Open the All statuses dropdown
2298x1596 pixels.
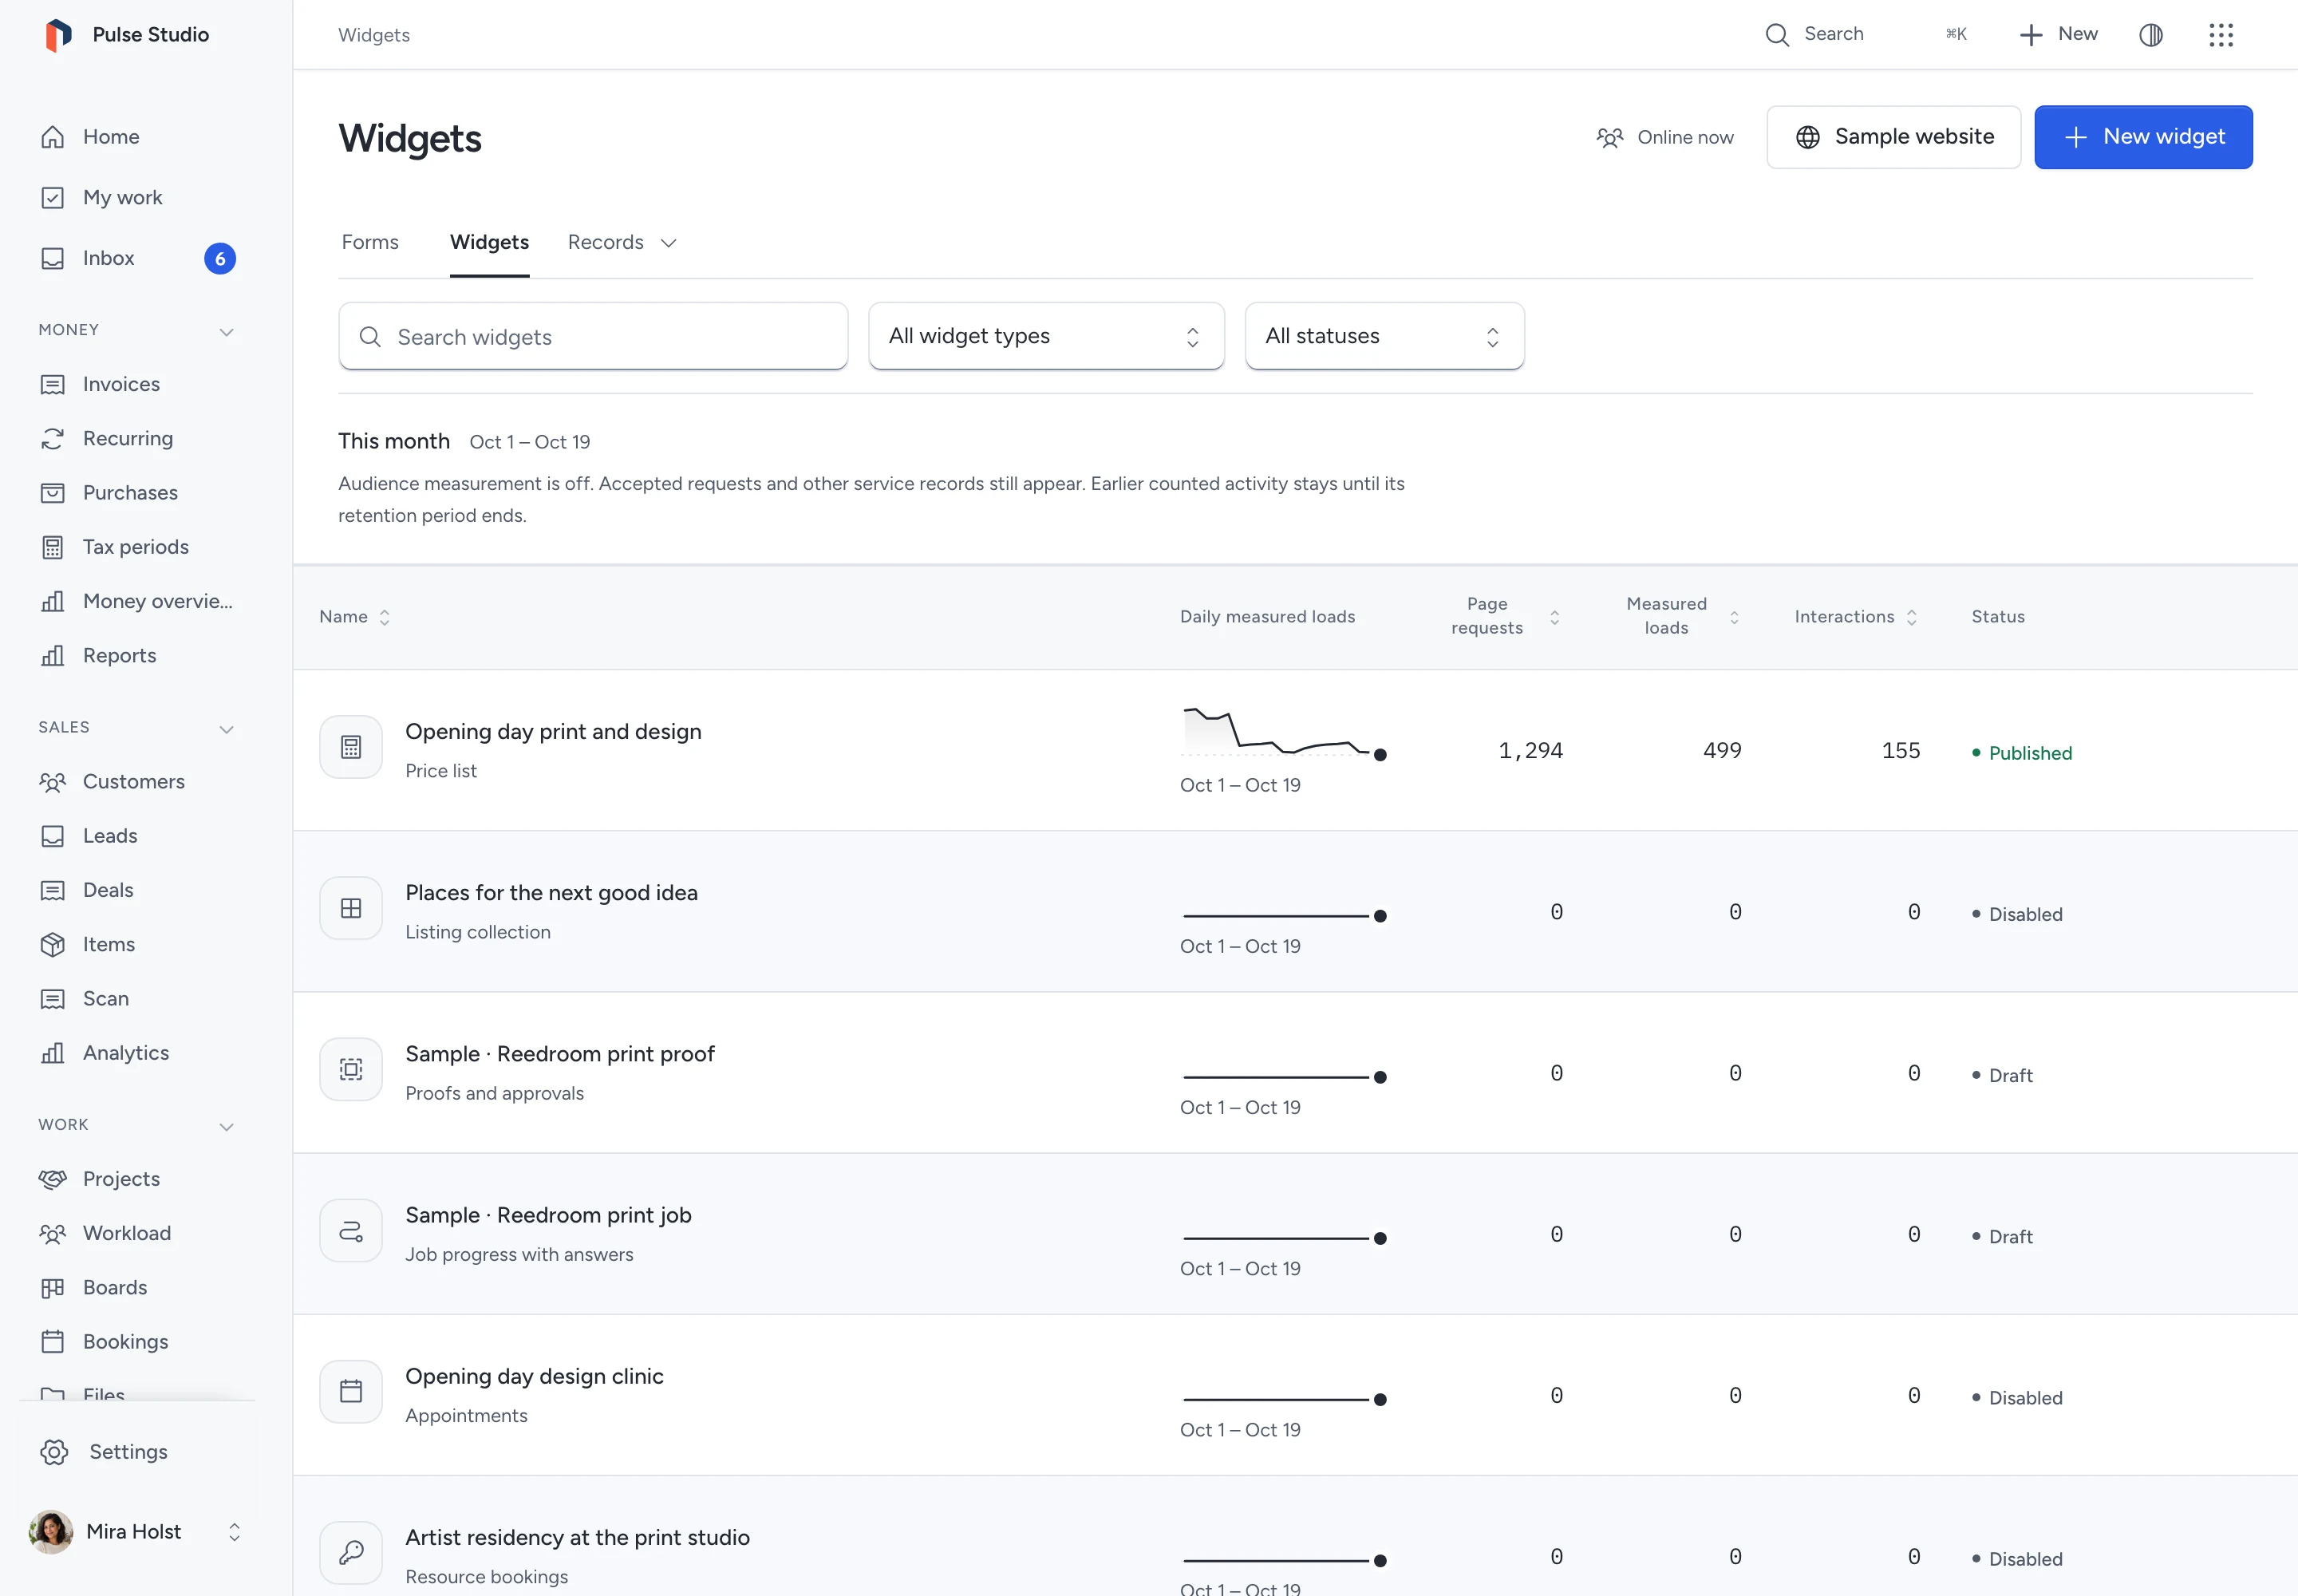[1384, 336]
